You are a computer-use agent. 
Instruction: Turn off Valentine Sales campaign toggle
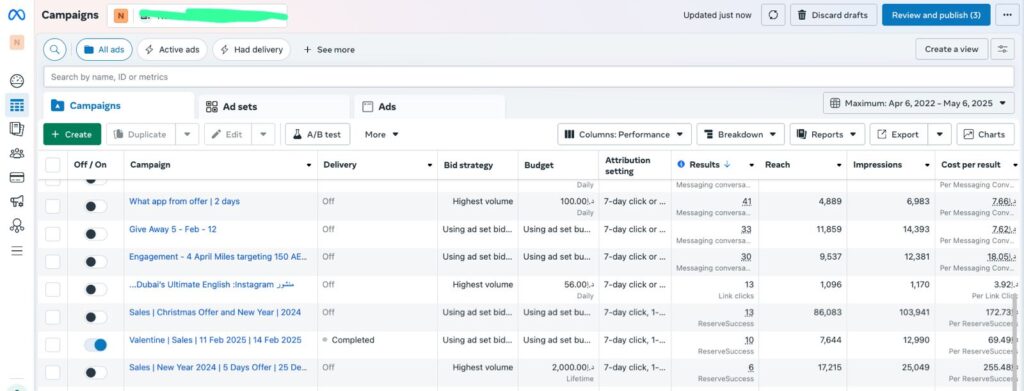tap(95, 345)
